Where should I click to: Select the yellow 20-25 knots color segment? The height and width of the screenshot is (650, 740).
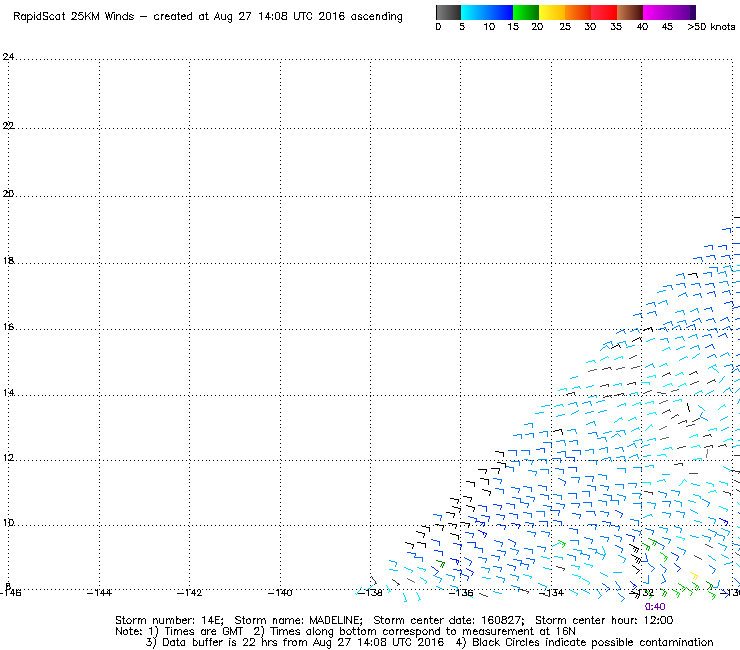(552, 12)
